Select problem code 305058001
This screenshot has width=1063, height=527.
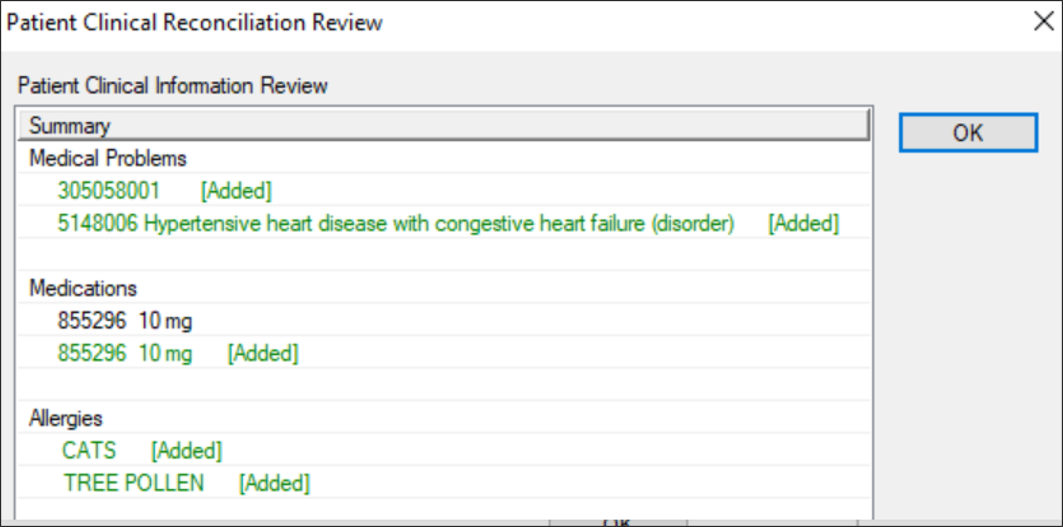click(109, 190)
